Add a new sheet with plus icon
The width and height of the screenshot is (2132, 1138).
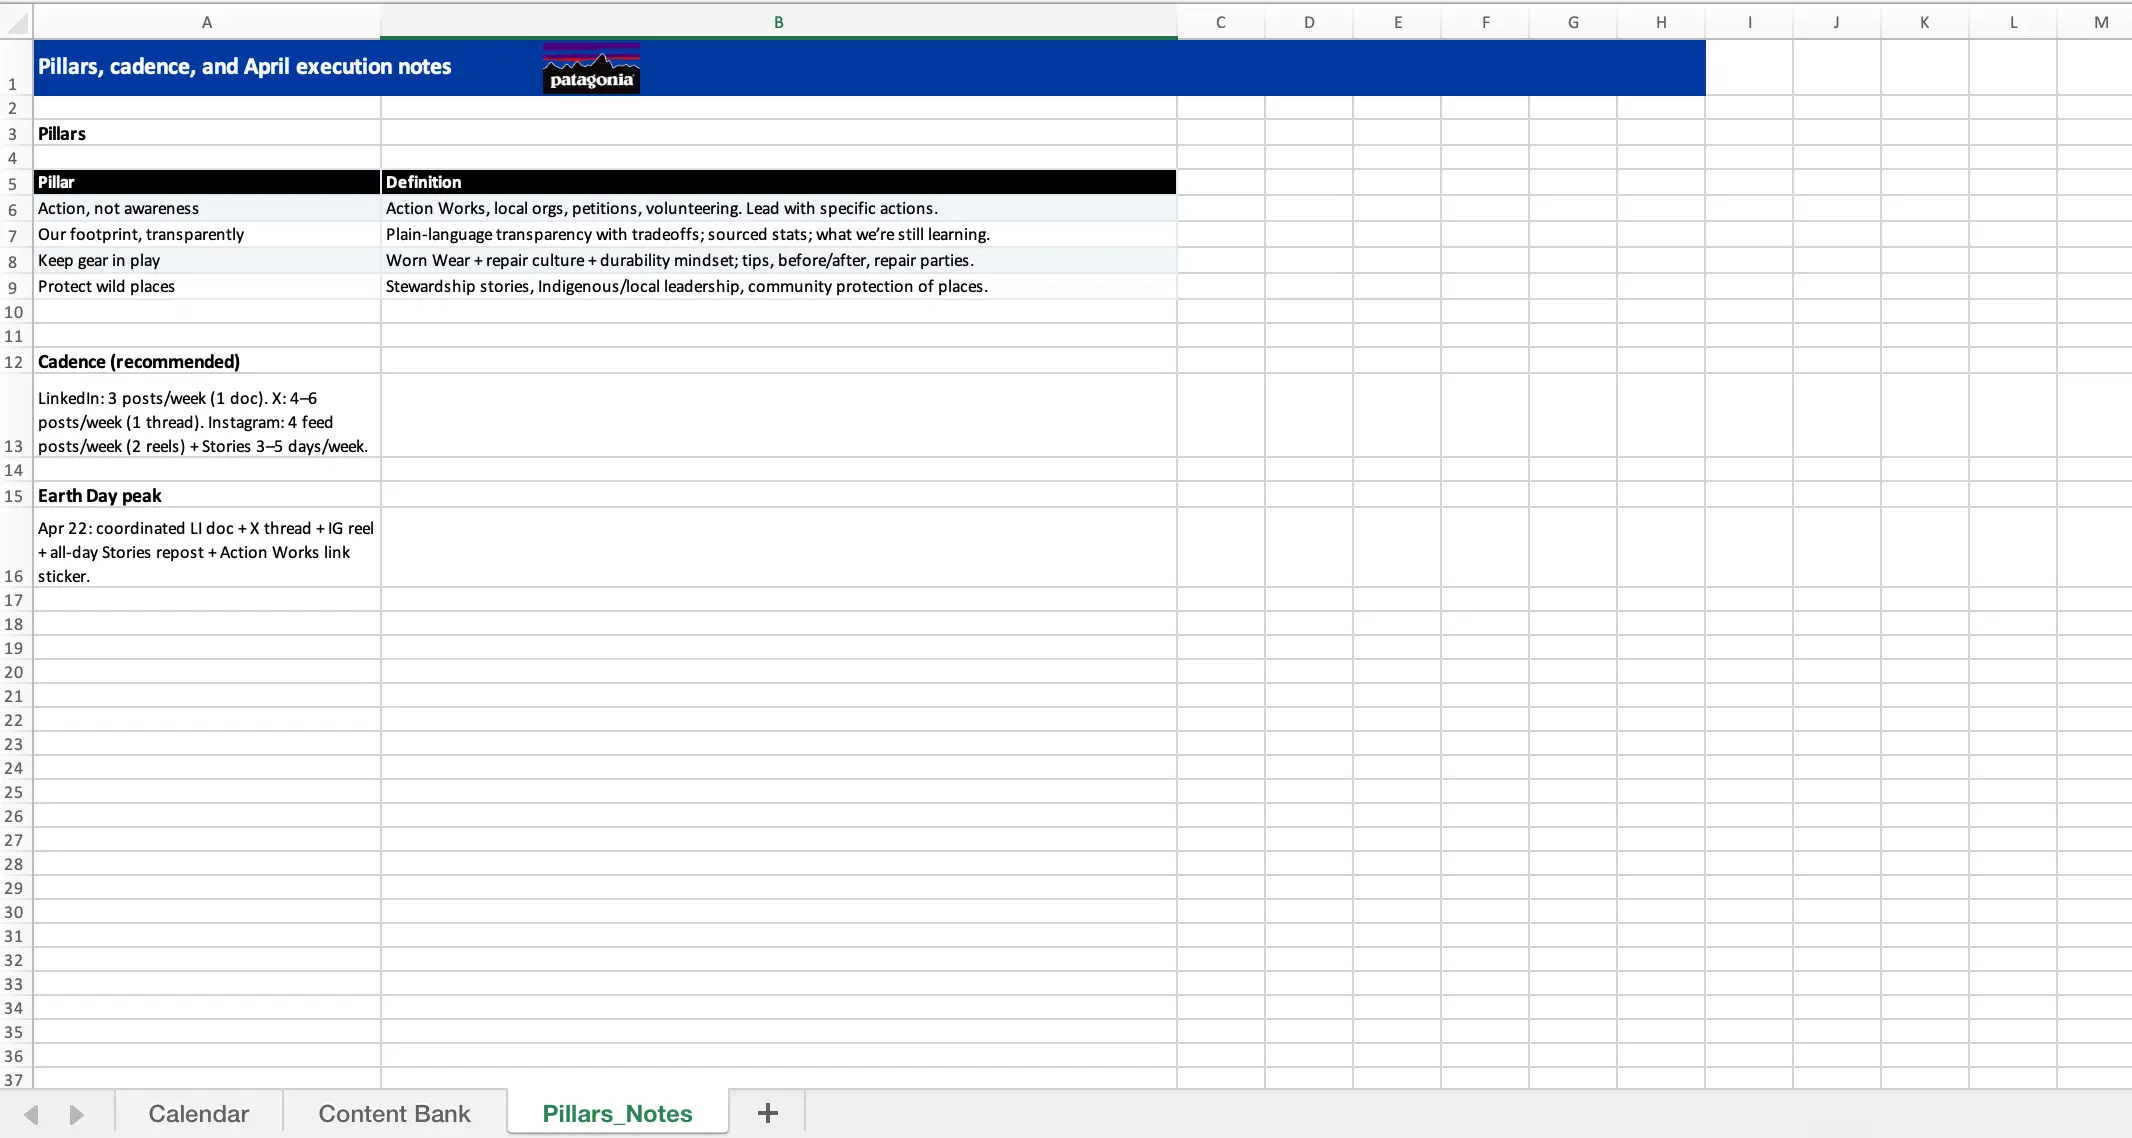[767, 1113]
